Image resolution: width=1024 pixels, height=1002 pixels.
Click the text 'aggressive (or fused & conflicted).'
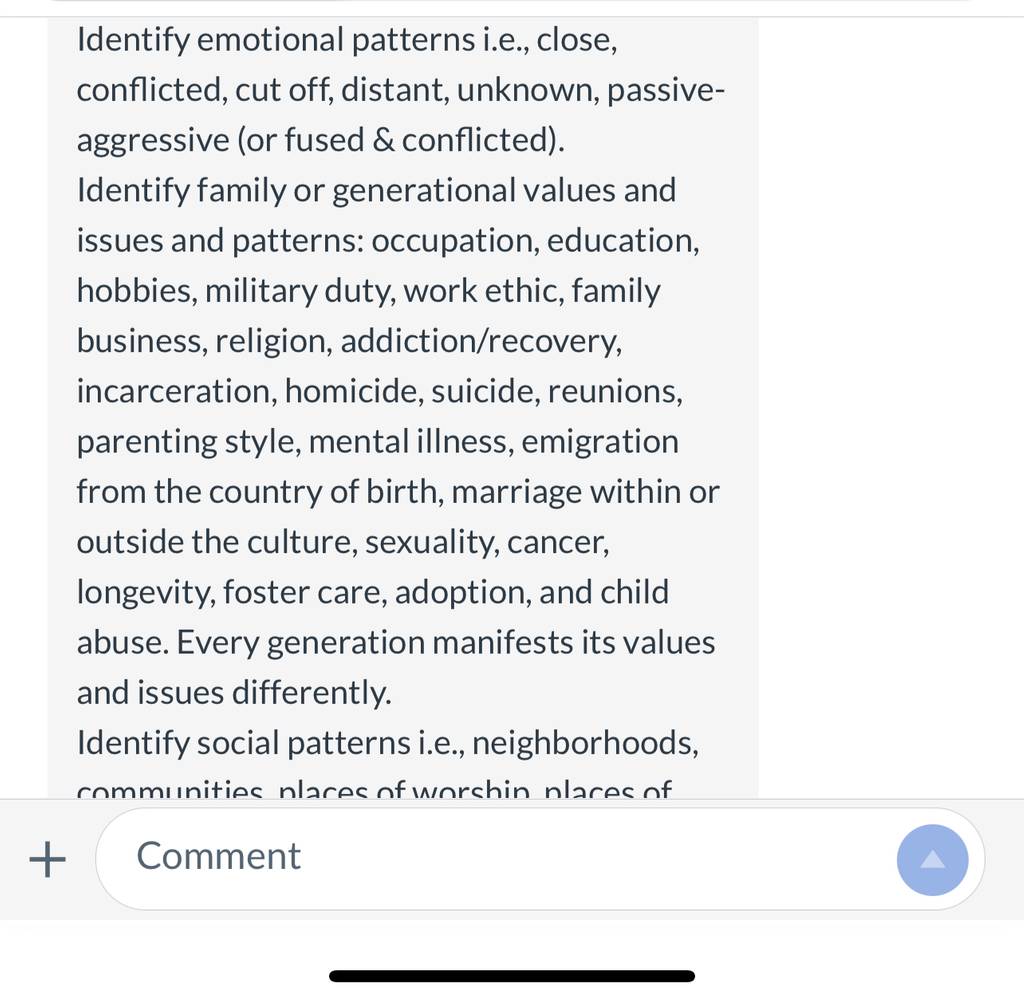tap(321, 141)
